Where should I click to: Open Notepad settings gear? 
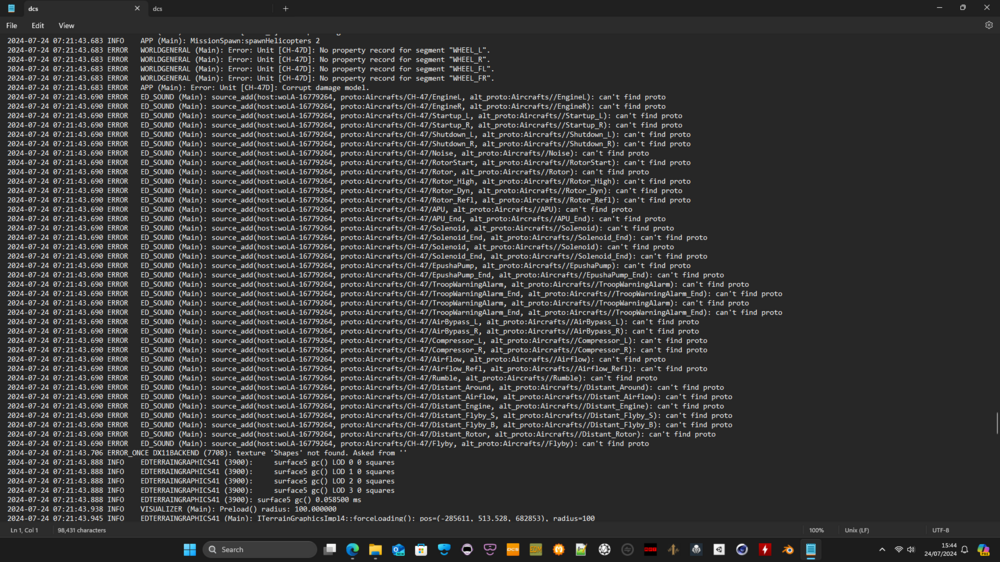click(x=989, y=26)
